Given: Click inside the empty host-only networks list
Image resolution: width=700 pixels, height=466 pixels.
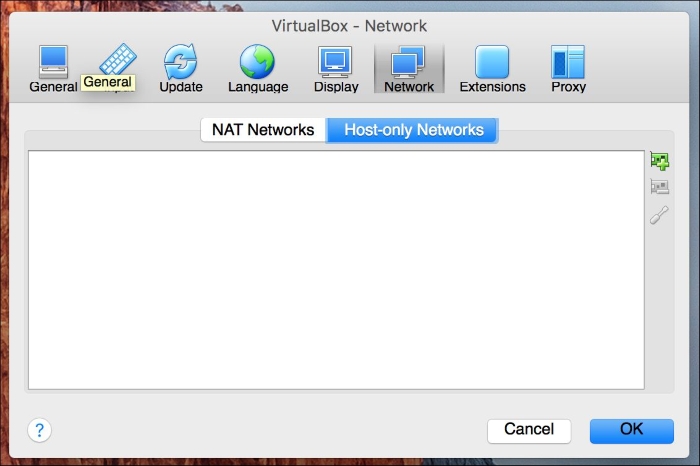Looking at the screenshot, I should 336,270.
